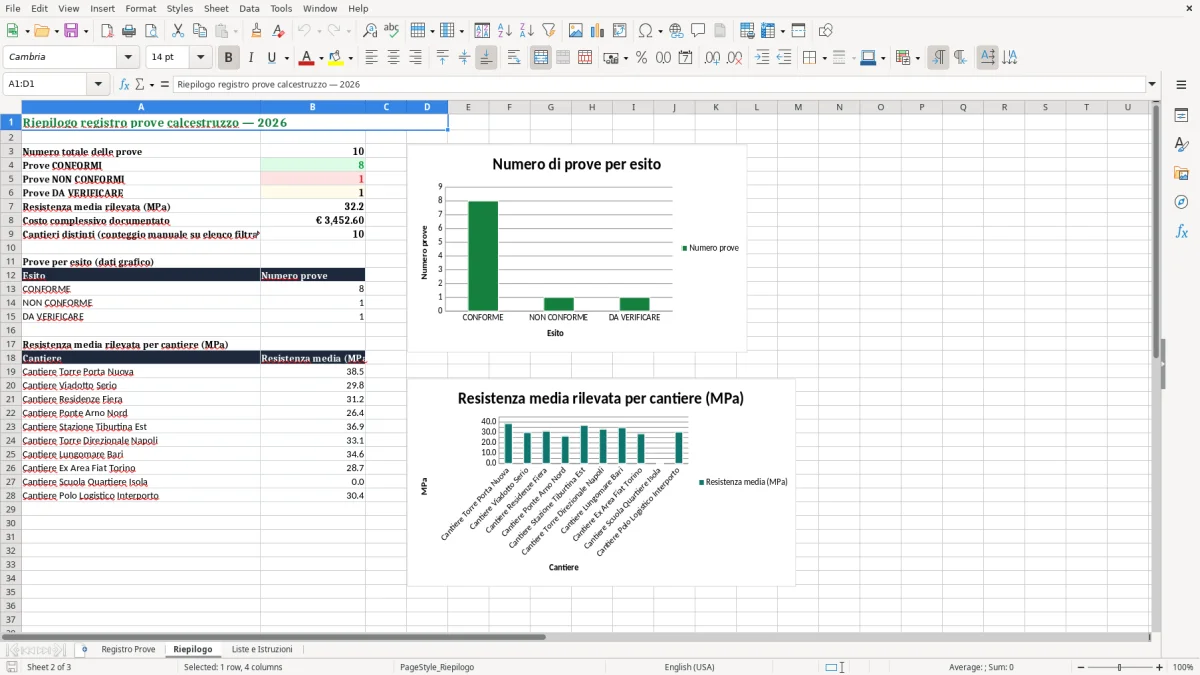The height and width of the screenshot is (675, 1200).
Task: Export directly as PDF
Action: 107,31
